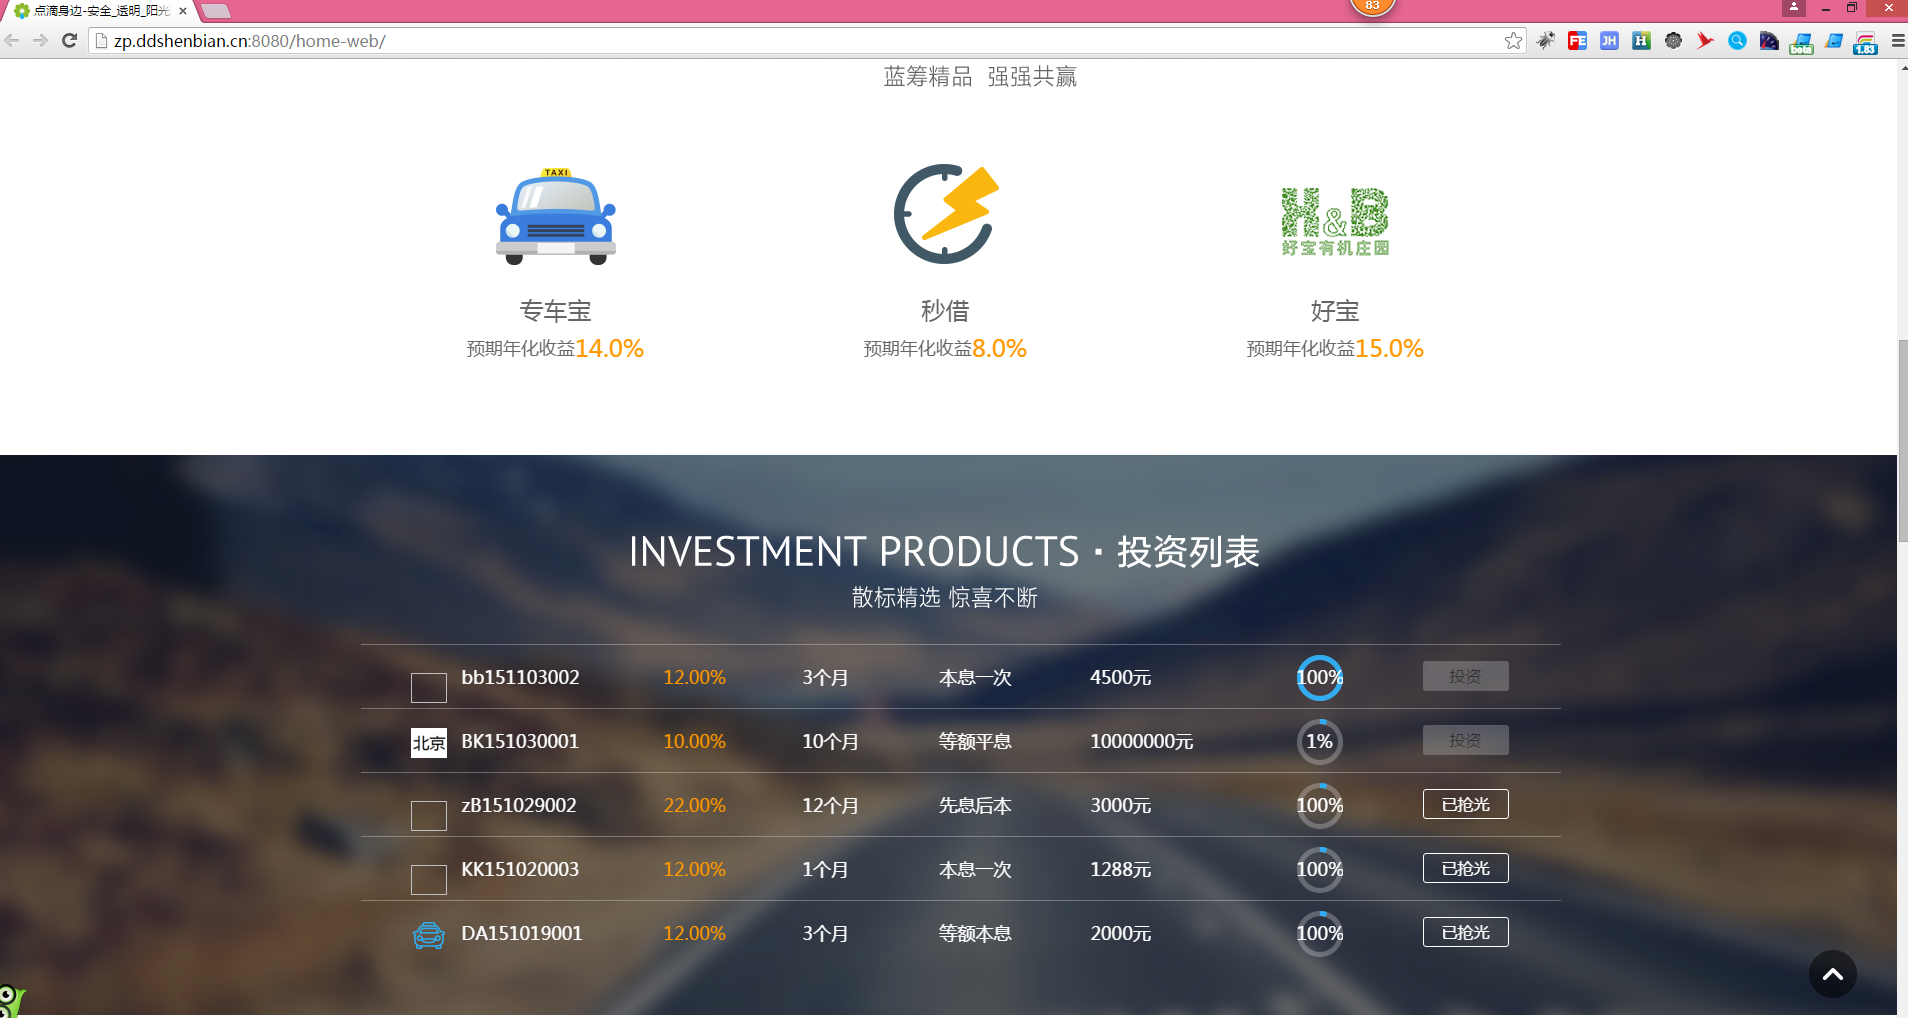The width and height of the screenshot is (1908, 1018).
Task: Click the 投资 button for bb151103002
Action: [x=1466, y=676]
